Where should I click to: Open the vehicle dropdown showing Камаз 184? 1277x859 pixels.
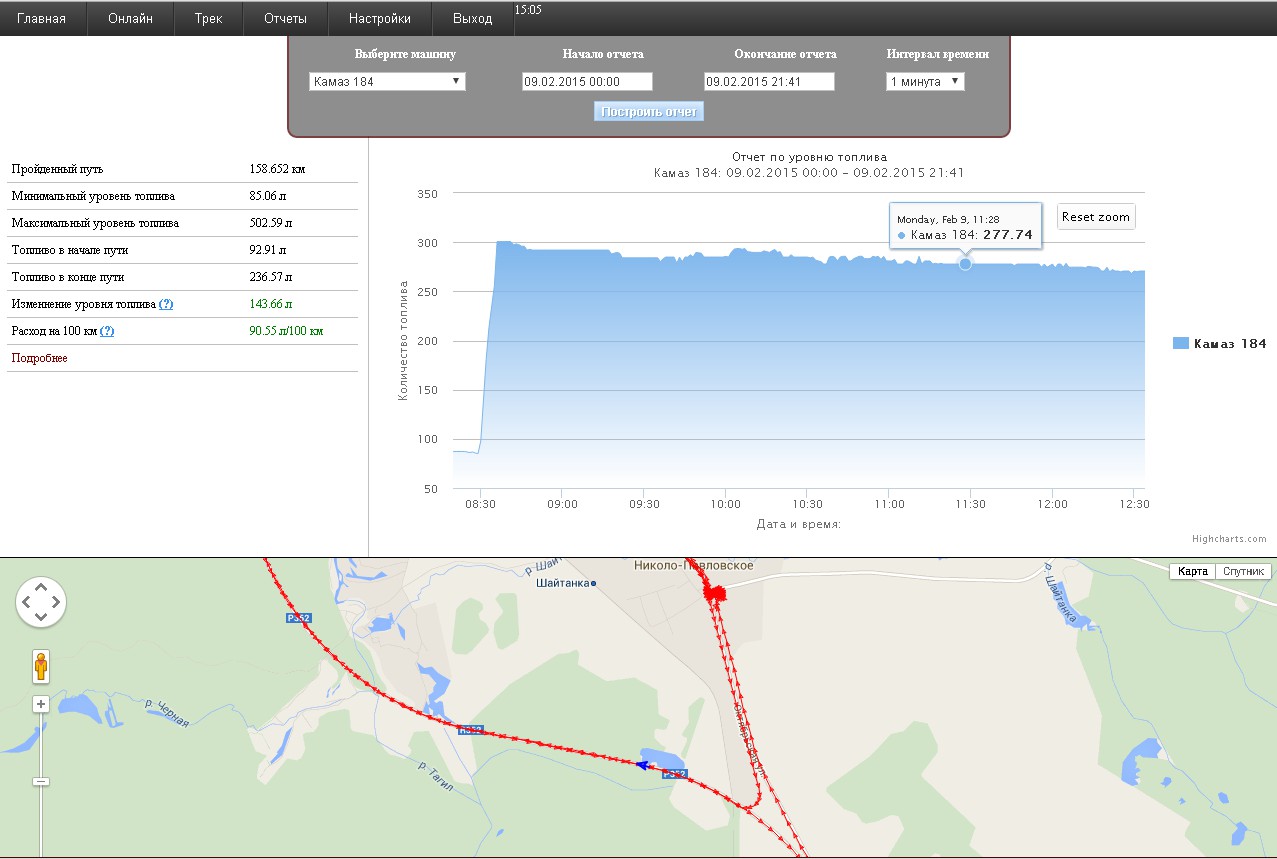[x=387, y=82]
